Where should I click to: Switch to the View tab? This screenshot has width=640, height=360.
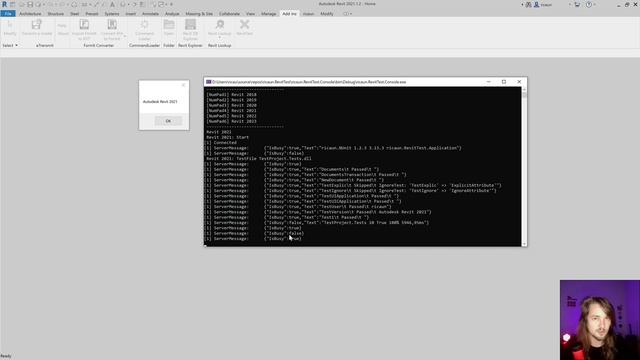(x=250, y=14)
